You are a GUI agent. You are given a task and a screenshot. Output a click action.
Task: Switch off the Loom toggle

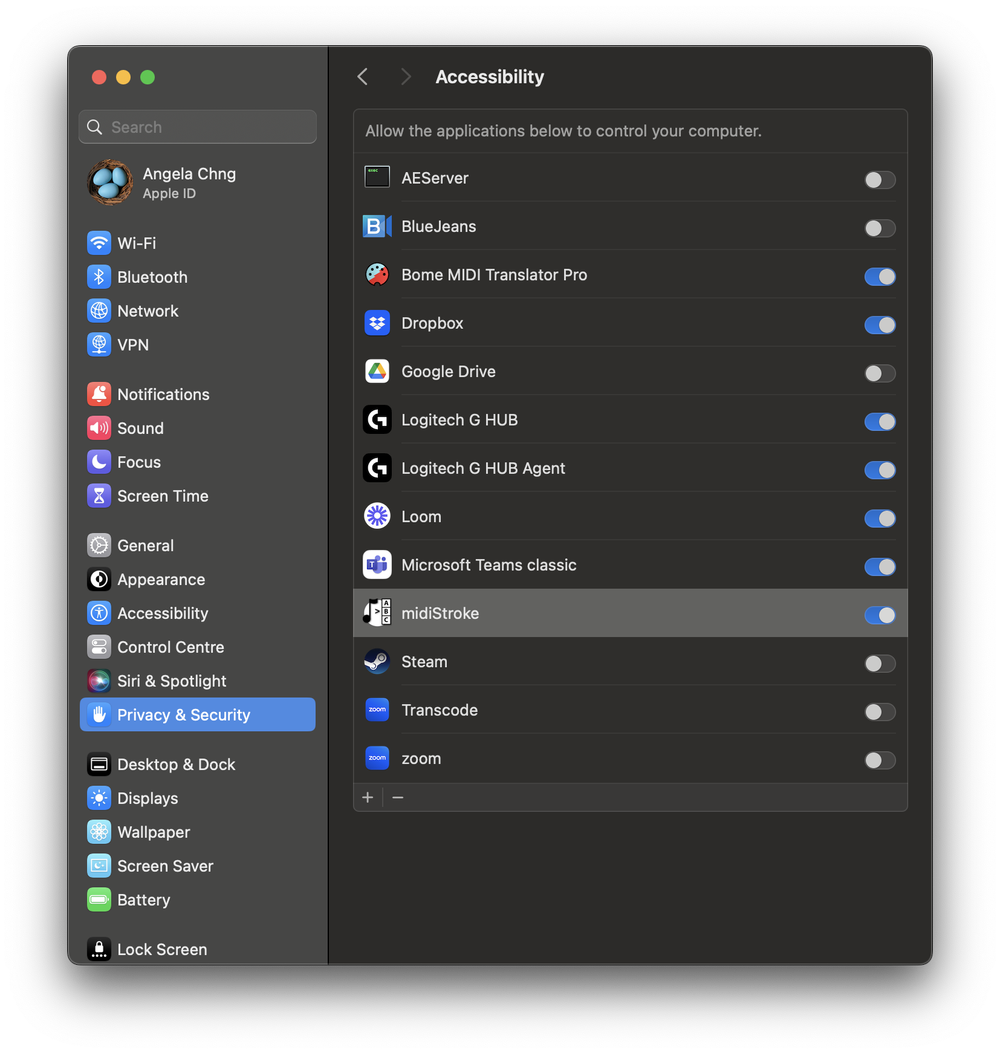[880, 518]
